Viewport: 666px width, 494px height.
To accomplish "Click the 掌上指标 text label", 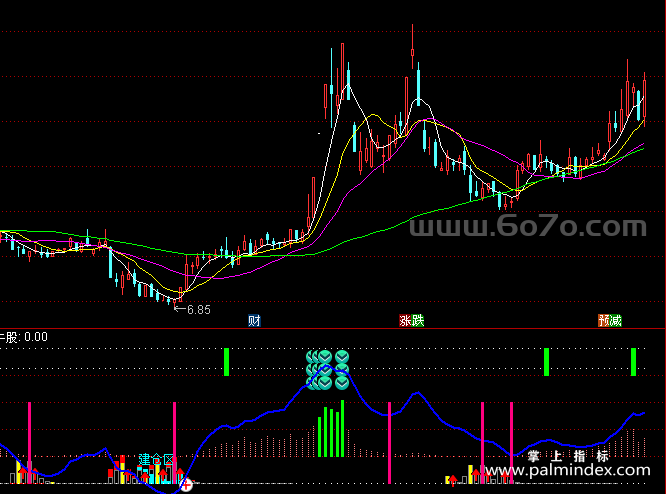I will [568, 456].
